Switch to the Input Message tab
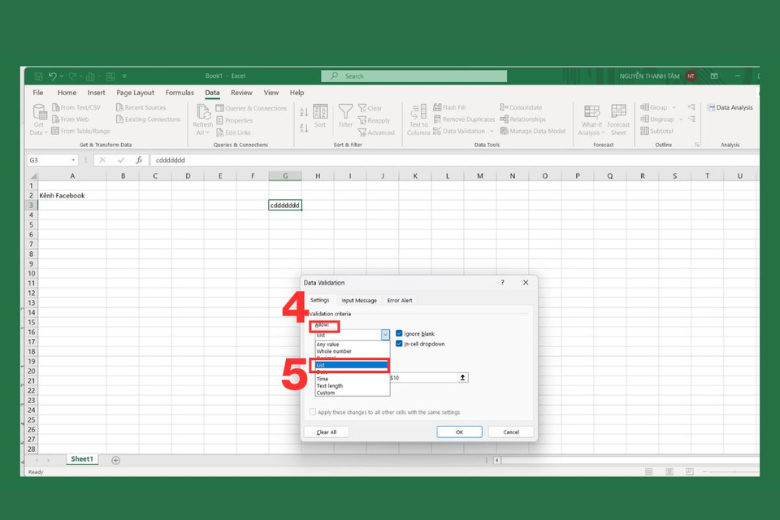 click(x=359, y=300)
